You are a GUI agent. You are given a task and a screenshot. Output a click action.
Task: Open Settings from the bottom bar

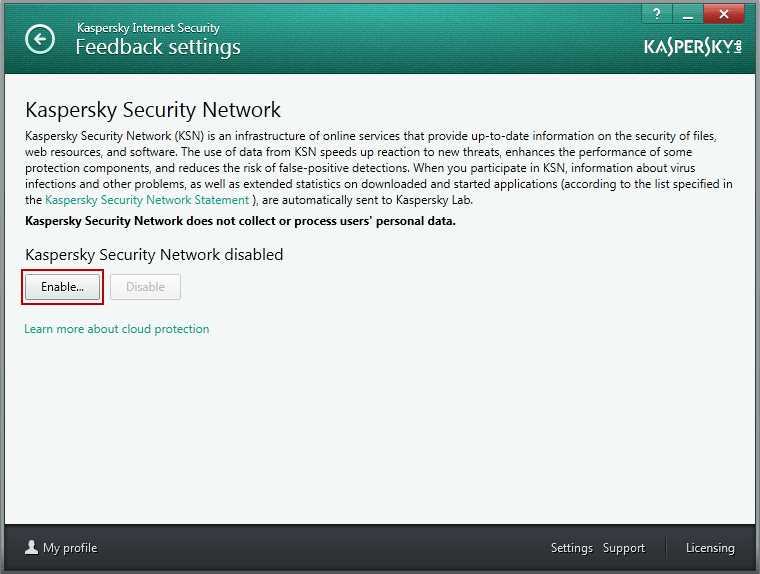[571, 548]
